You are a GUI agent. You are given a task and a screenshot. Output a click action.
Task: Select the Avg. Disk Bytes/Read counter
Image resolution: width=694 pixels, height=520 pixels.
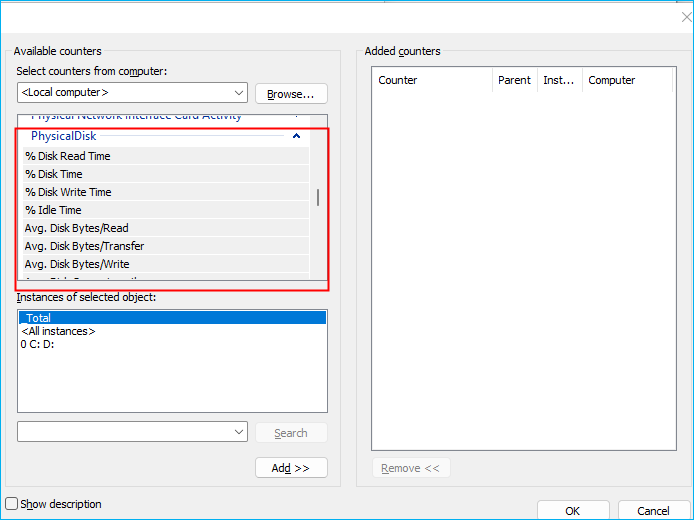(166, 228)
